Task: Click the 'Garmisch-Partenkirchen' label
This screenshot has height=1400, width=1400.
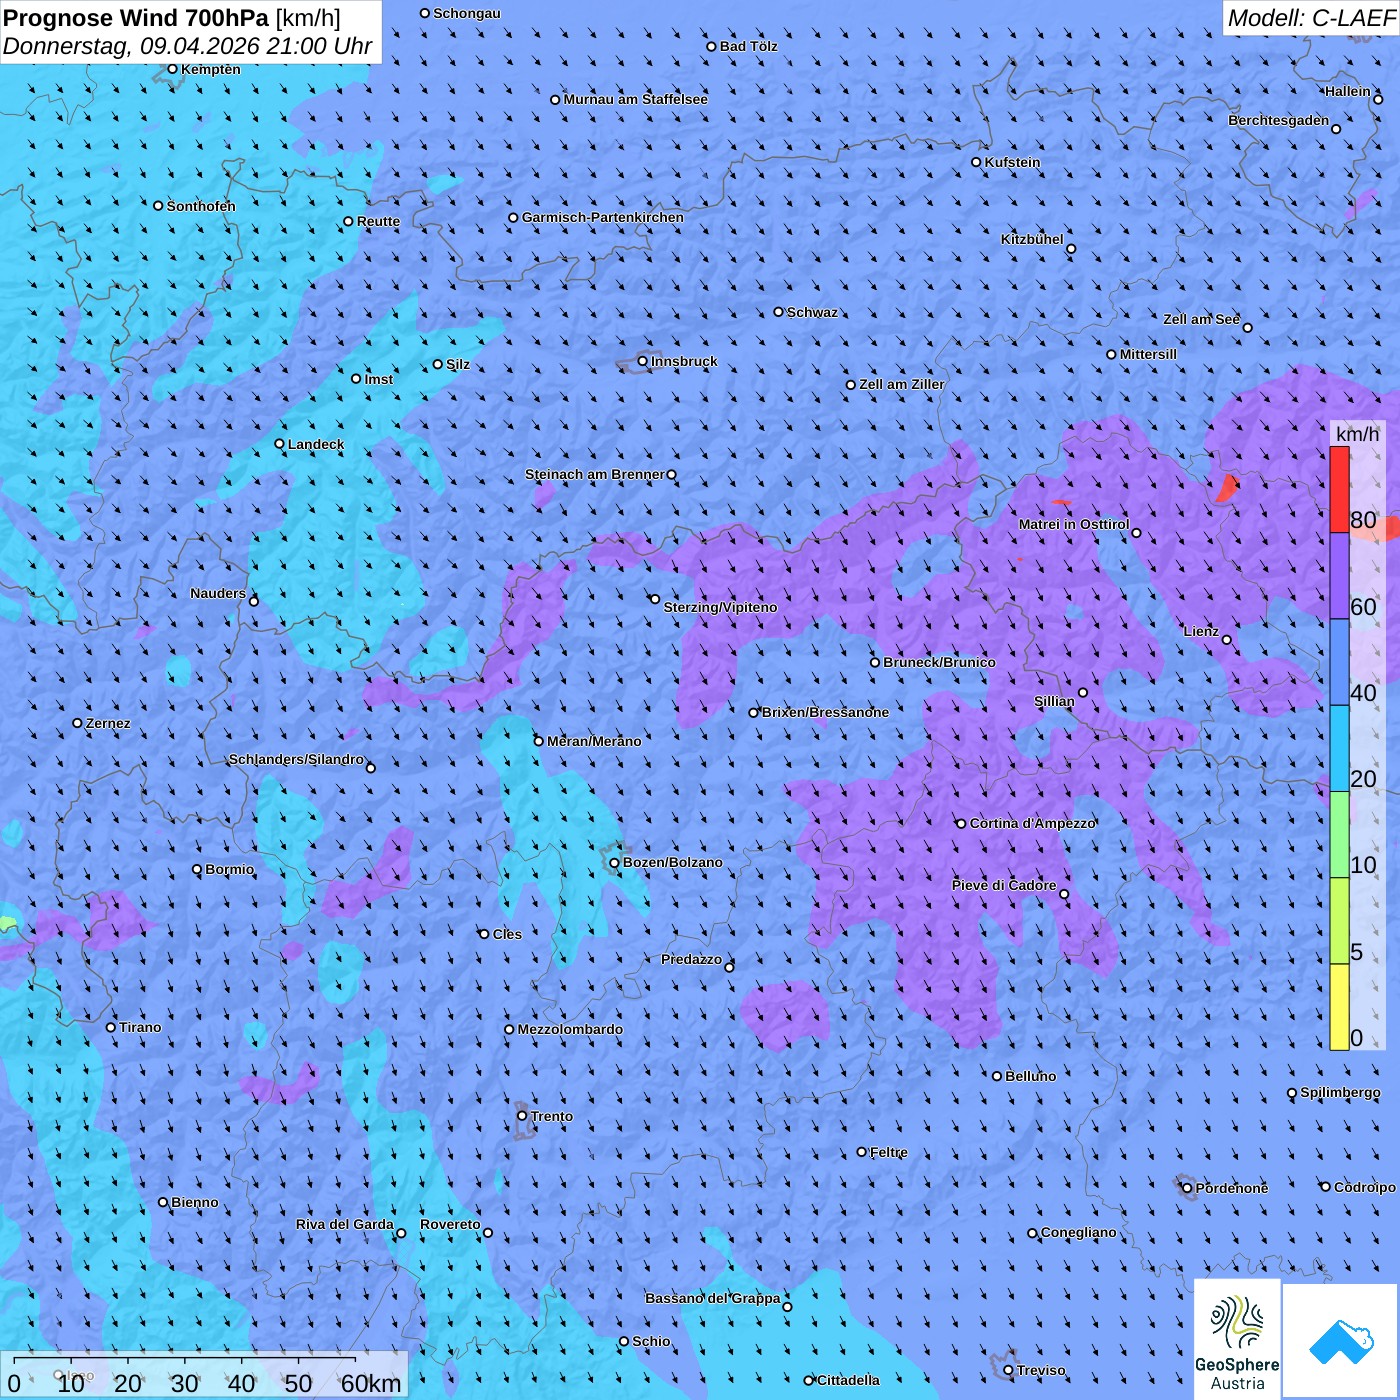Action: [603, 217]
